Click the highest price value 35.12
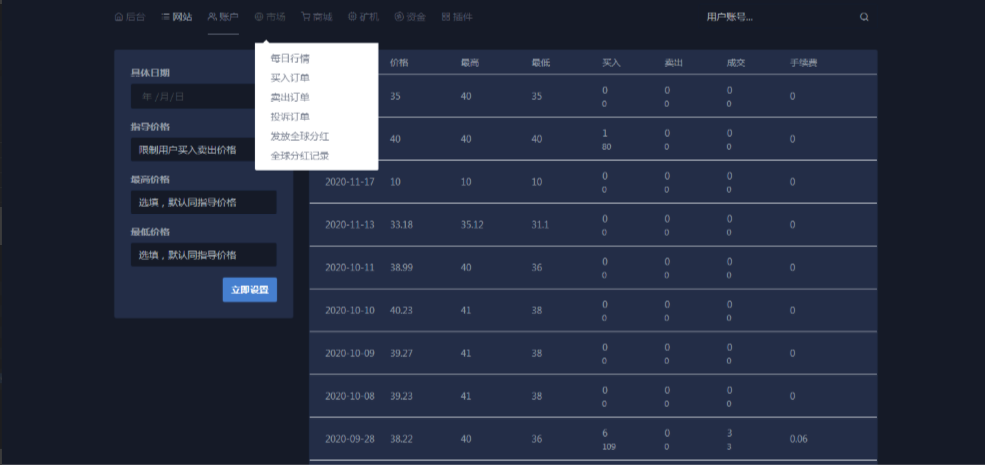The width and height of the screenshot is (985, 465). tap(472, 224)
